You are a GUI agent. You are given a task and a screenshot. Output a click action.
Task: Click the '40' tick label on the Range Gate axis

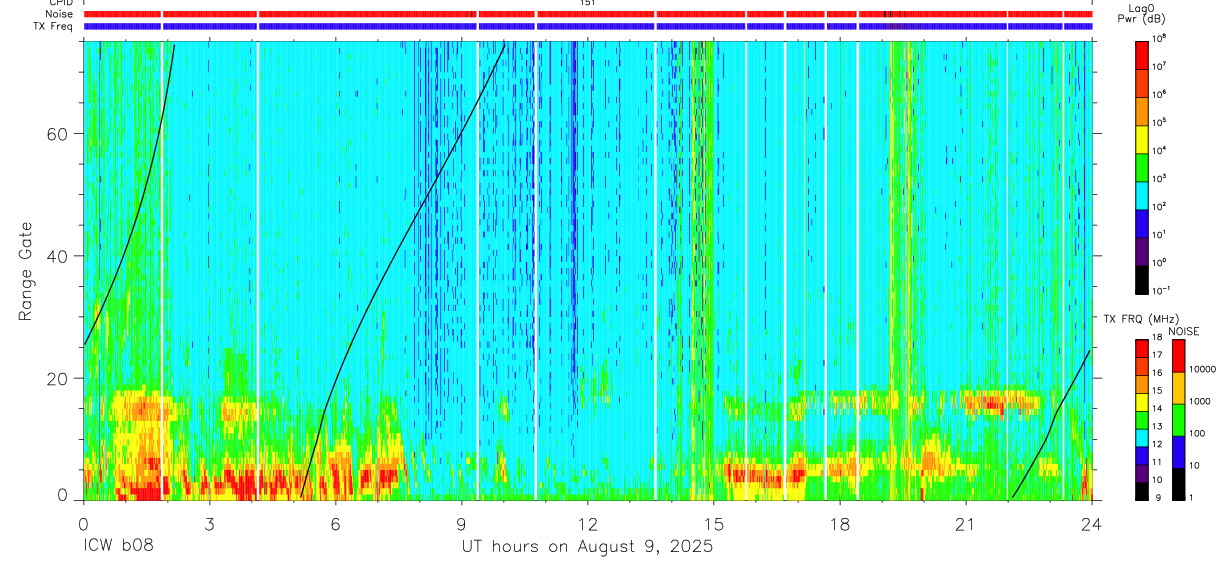[x=60, y=256]
